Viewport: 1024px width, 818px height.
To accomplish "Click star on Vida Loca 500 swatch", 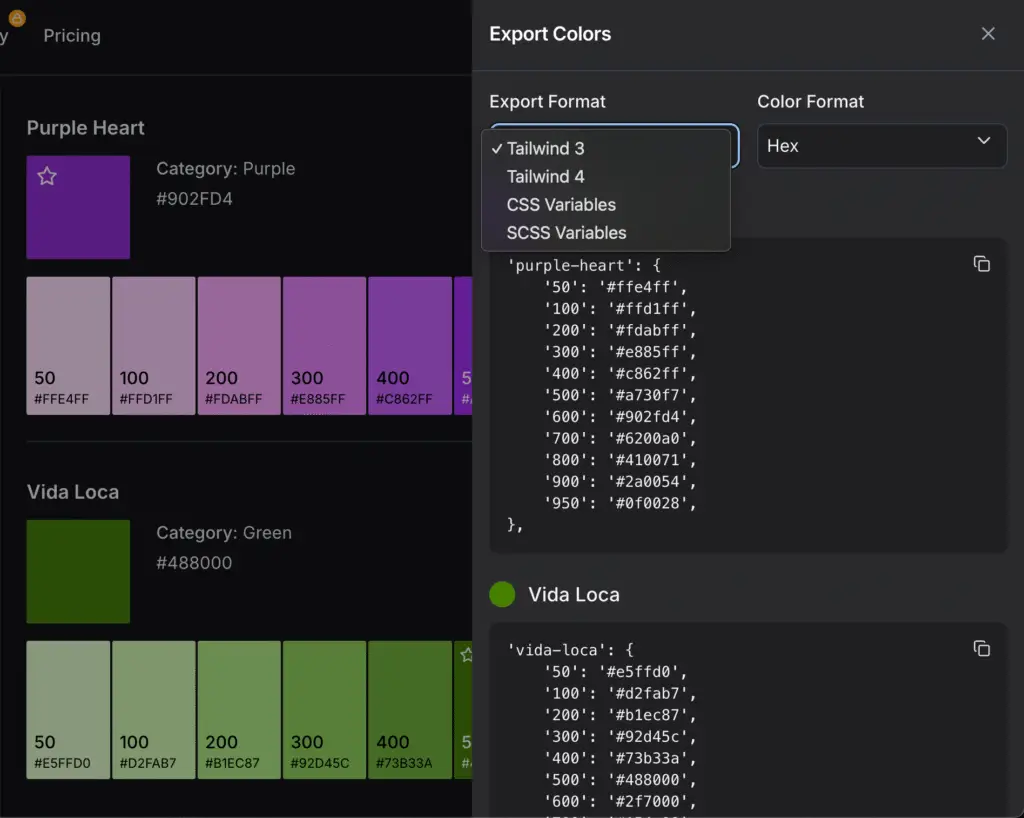I will [x=466, y=655].
